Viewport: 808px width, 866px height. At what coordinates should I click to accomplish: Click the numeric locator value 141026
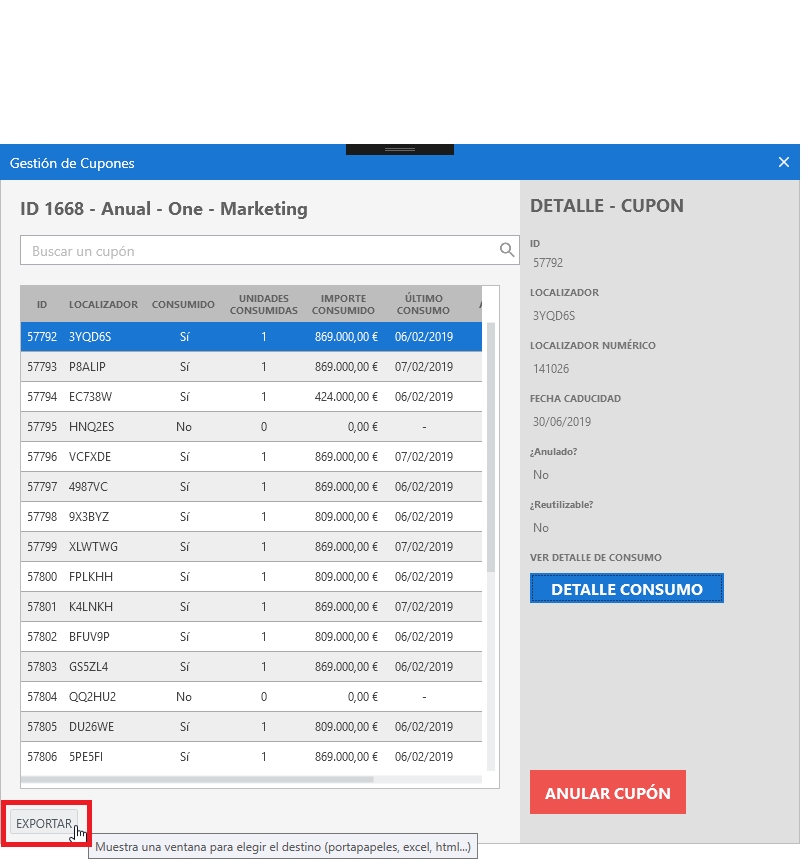pyautogui.click(x=551, y=369)
